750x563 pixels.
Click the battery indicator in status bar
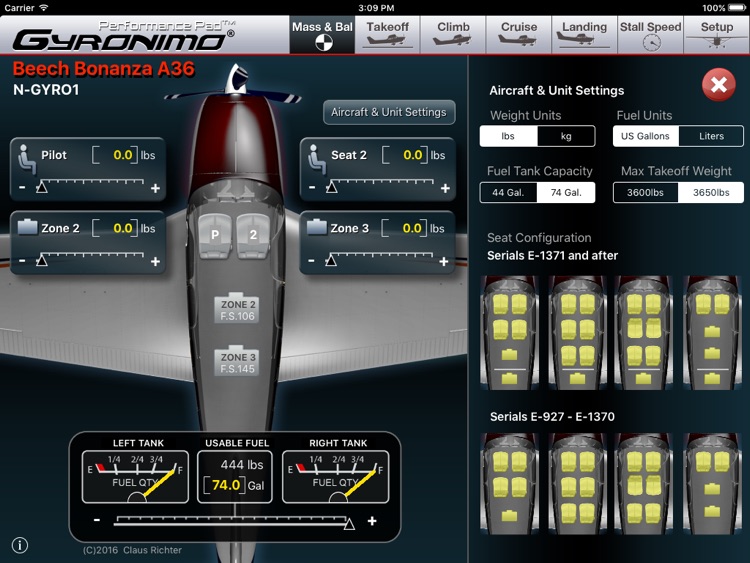(737, 8)
